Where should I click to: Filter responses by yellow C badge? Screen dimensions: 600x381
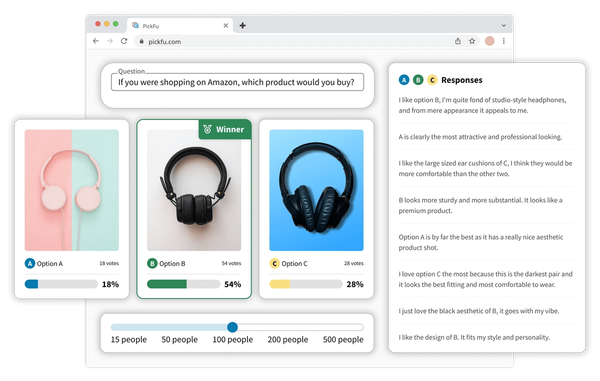click(x=432, y=80)
